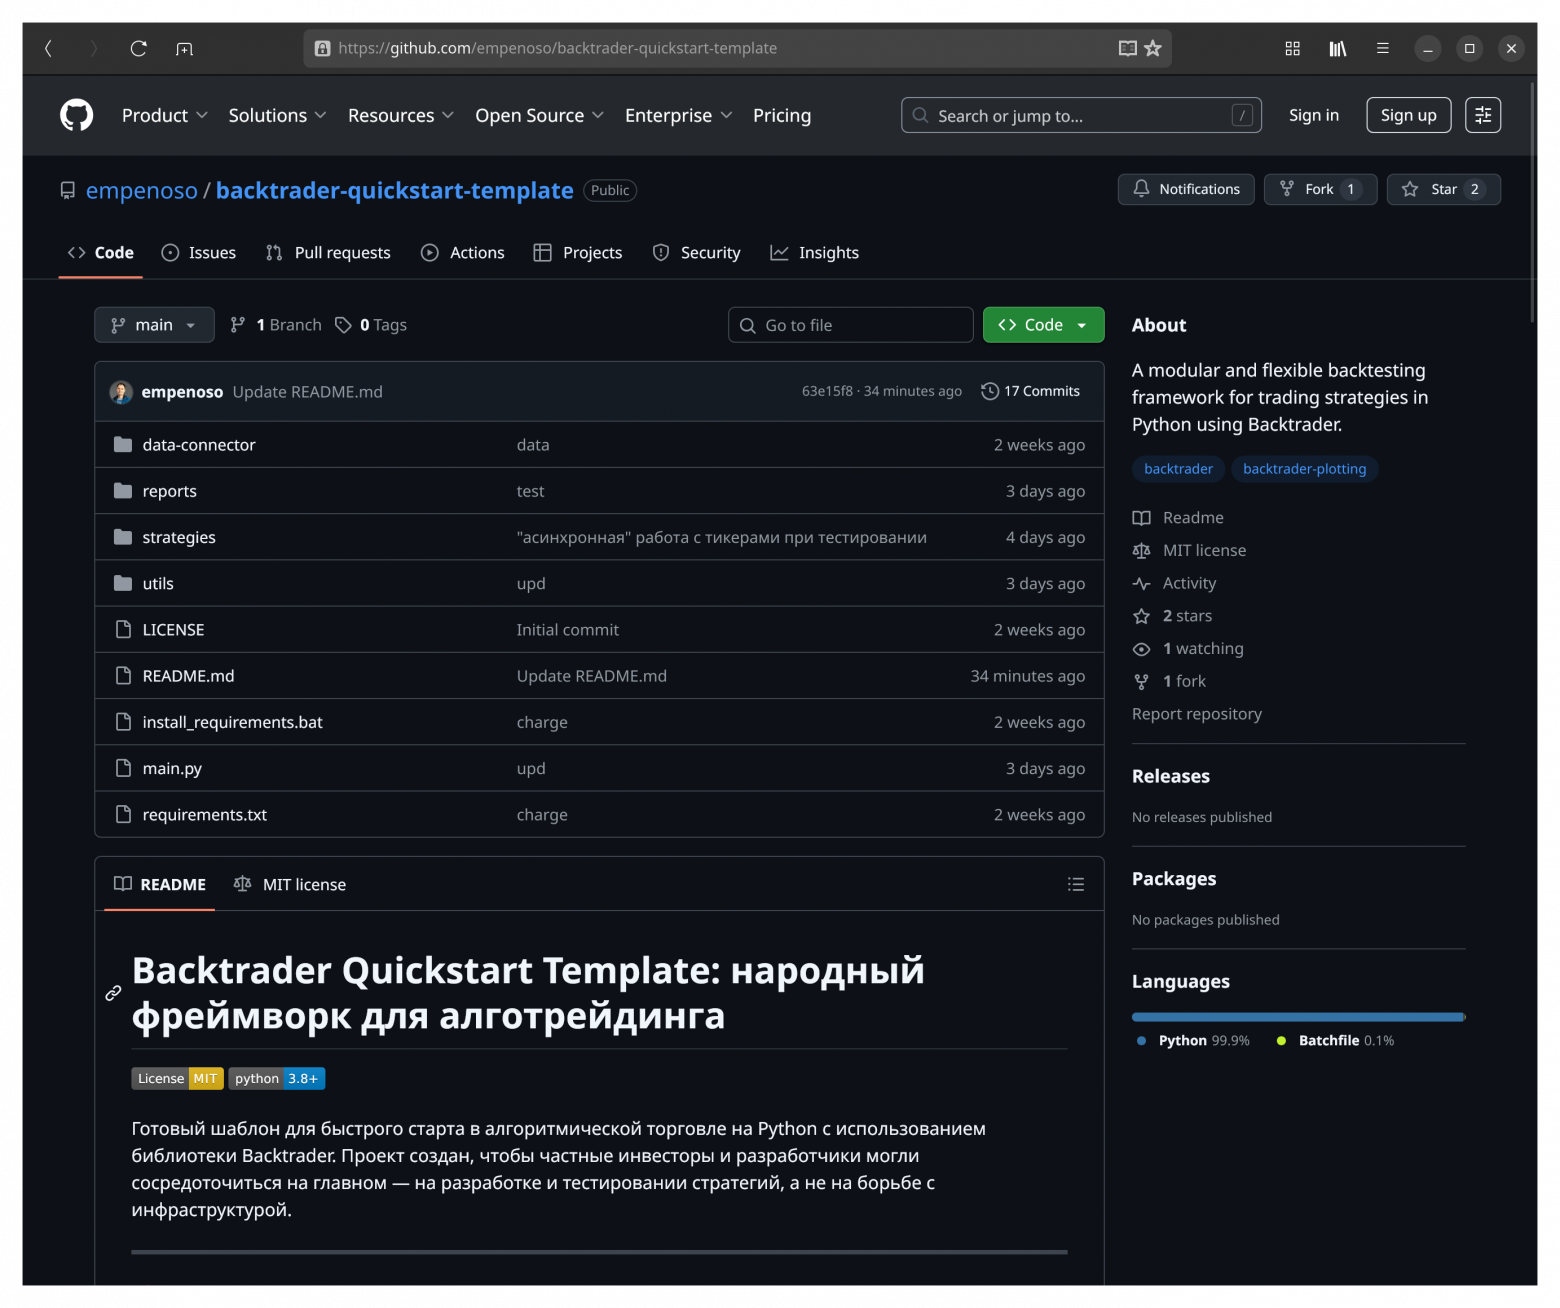Image resolution: width=1560 pixels, height=1308 pixels.
Task: Click the main.py file icon
Action: 123,768
